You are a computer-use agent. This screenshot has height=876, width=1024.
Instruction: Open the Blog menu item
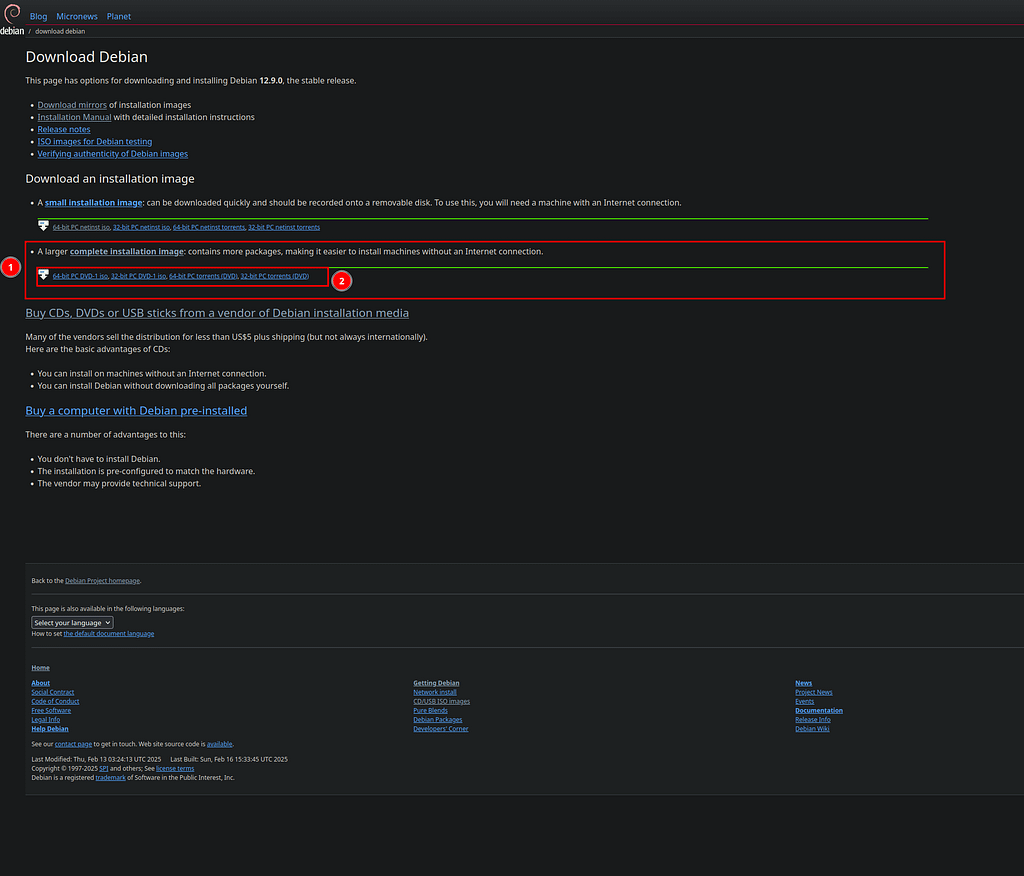[x=38, y=17]
